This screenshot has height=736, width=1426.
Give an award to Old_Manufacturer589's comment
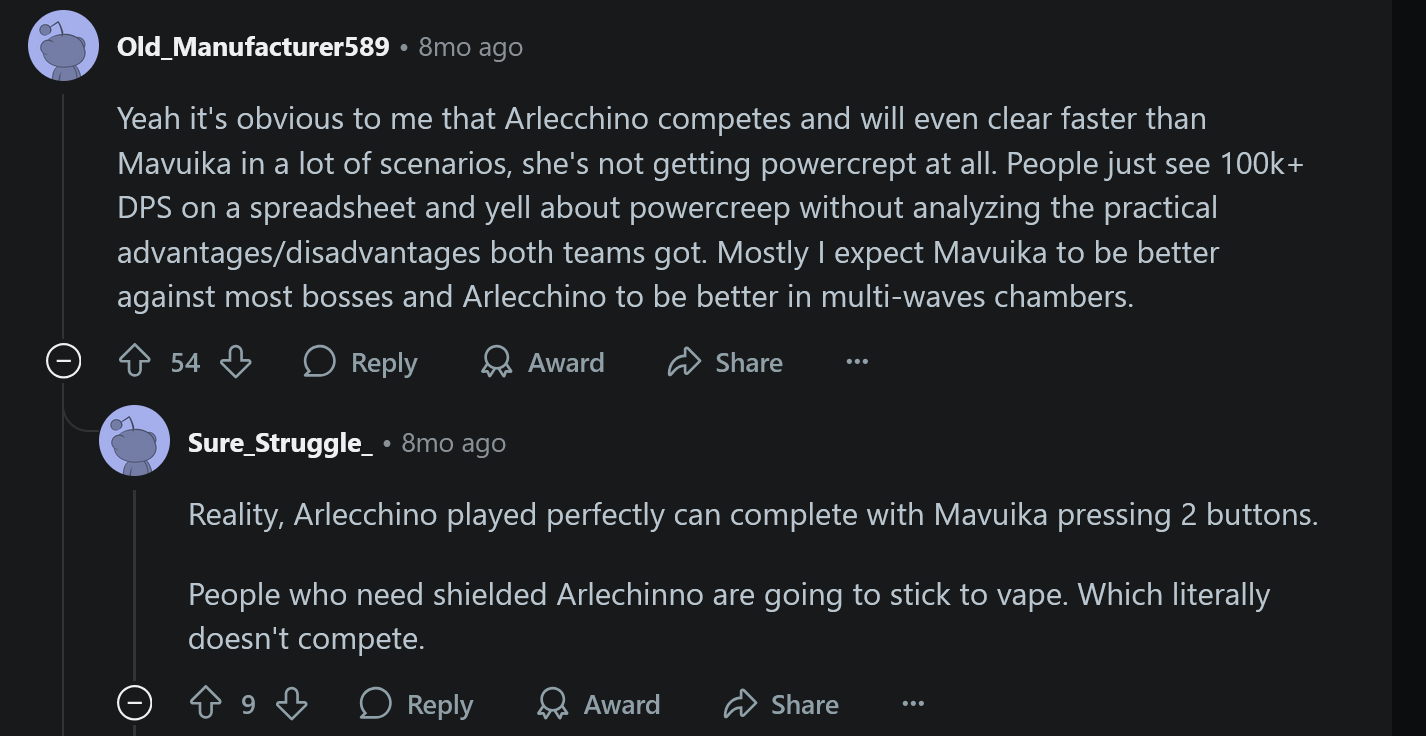click(x=543, y=362)
